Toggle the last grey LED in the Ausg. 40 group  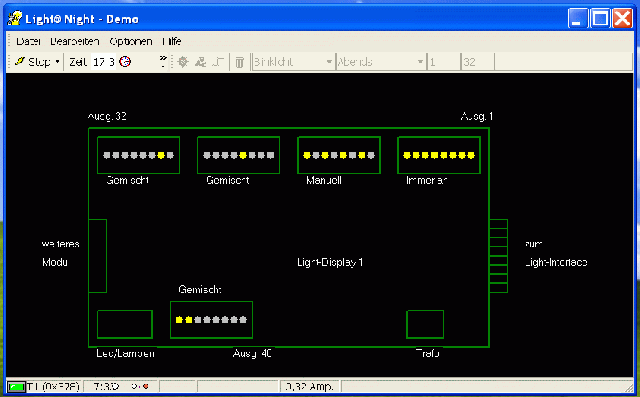click(243, 319)
